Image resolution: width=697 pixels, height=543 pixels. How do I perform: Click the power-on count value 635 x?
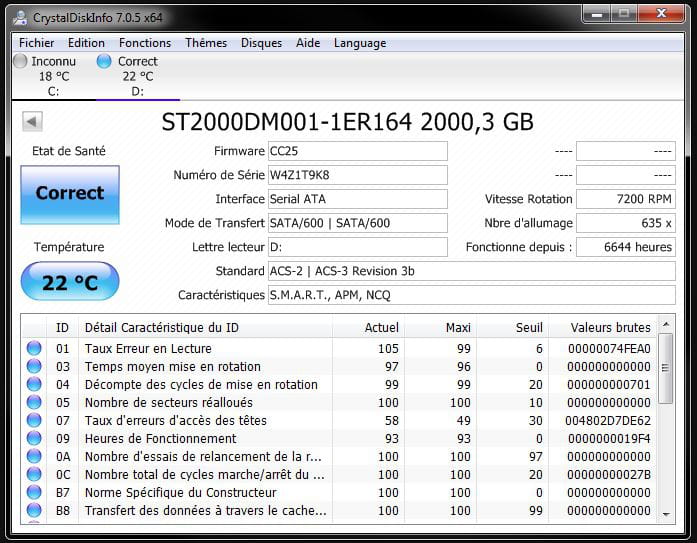[x=626, y=223]
